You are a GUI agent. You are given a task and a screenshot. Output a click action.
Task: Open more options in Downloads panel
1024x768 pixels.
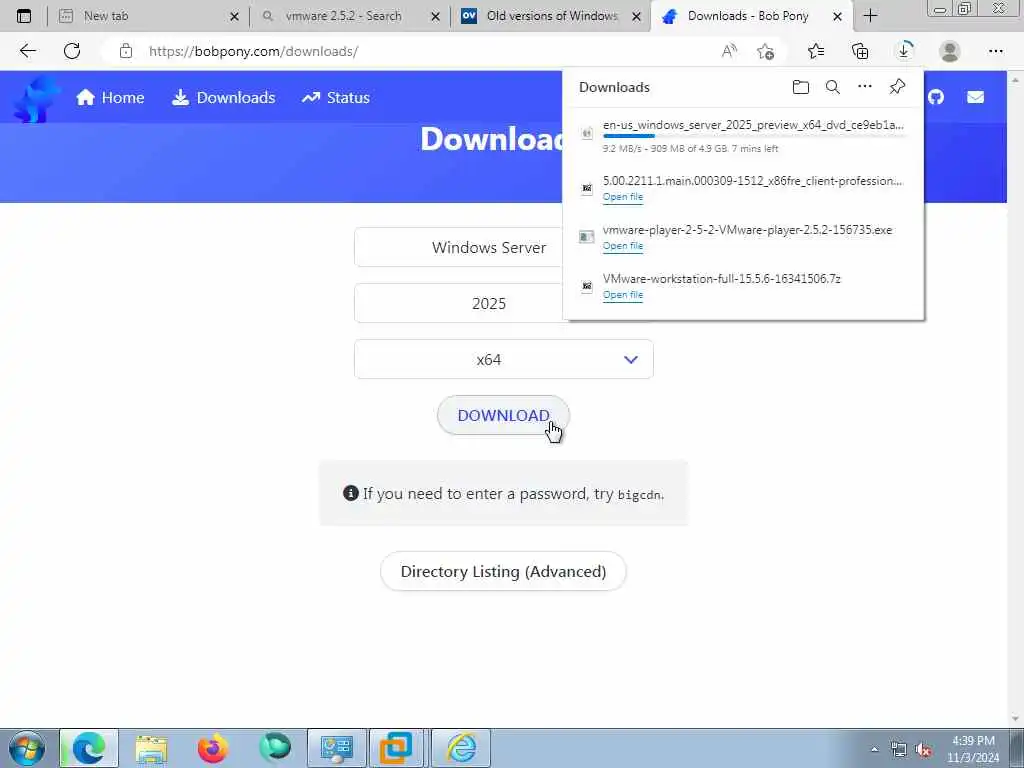click(x=865, y=86)
